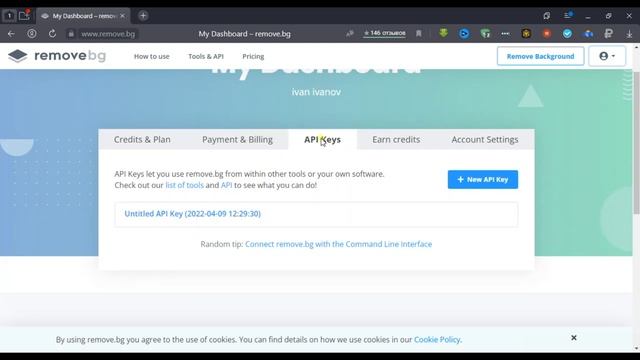Screen dimensions: 640x360
Task: Dismiss the cookie notice with X
Action: coord(574,338)
